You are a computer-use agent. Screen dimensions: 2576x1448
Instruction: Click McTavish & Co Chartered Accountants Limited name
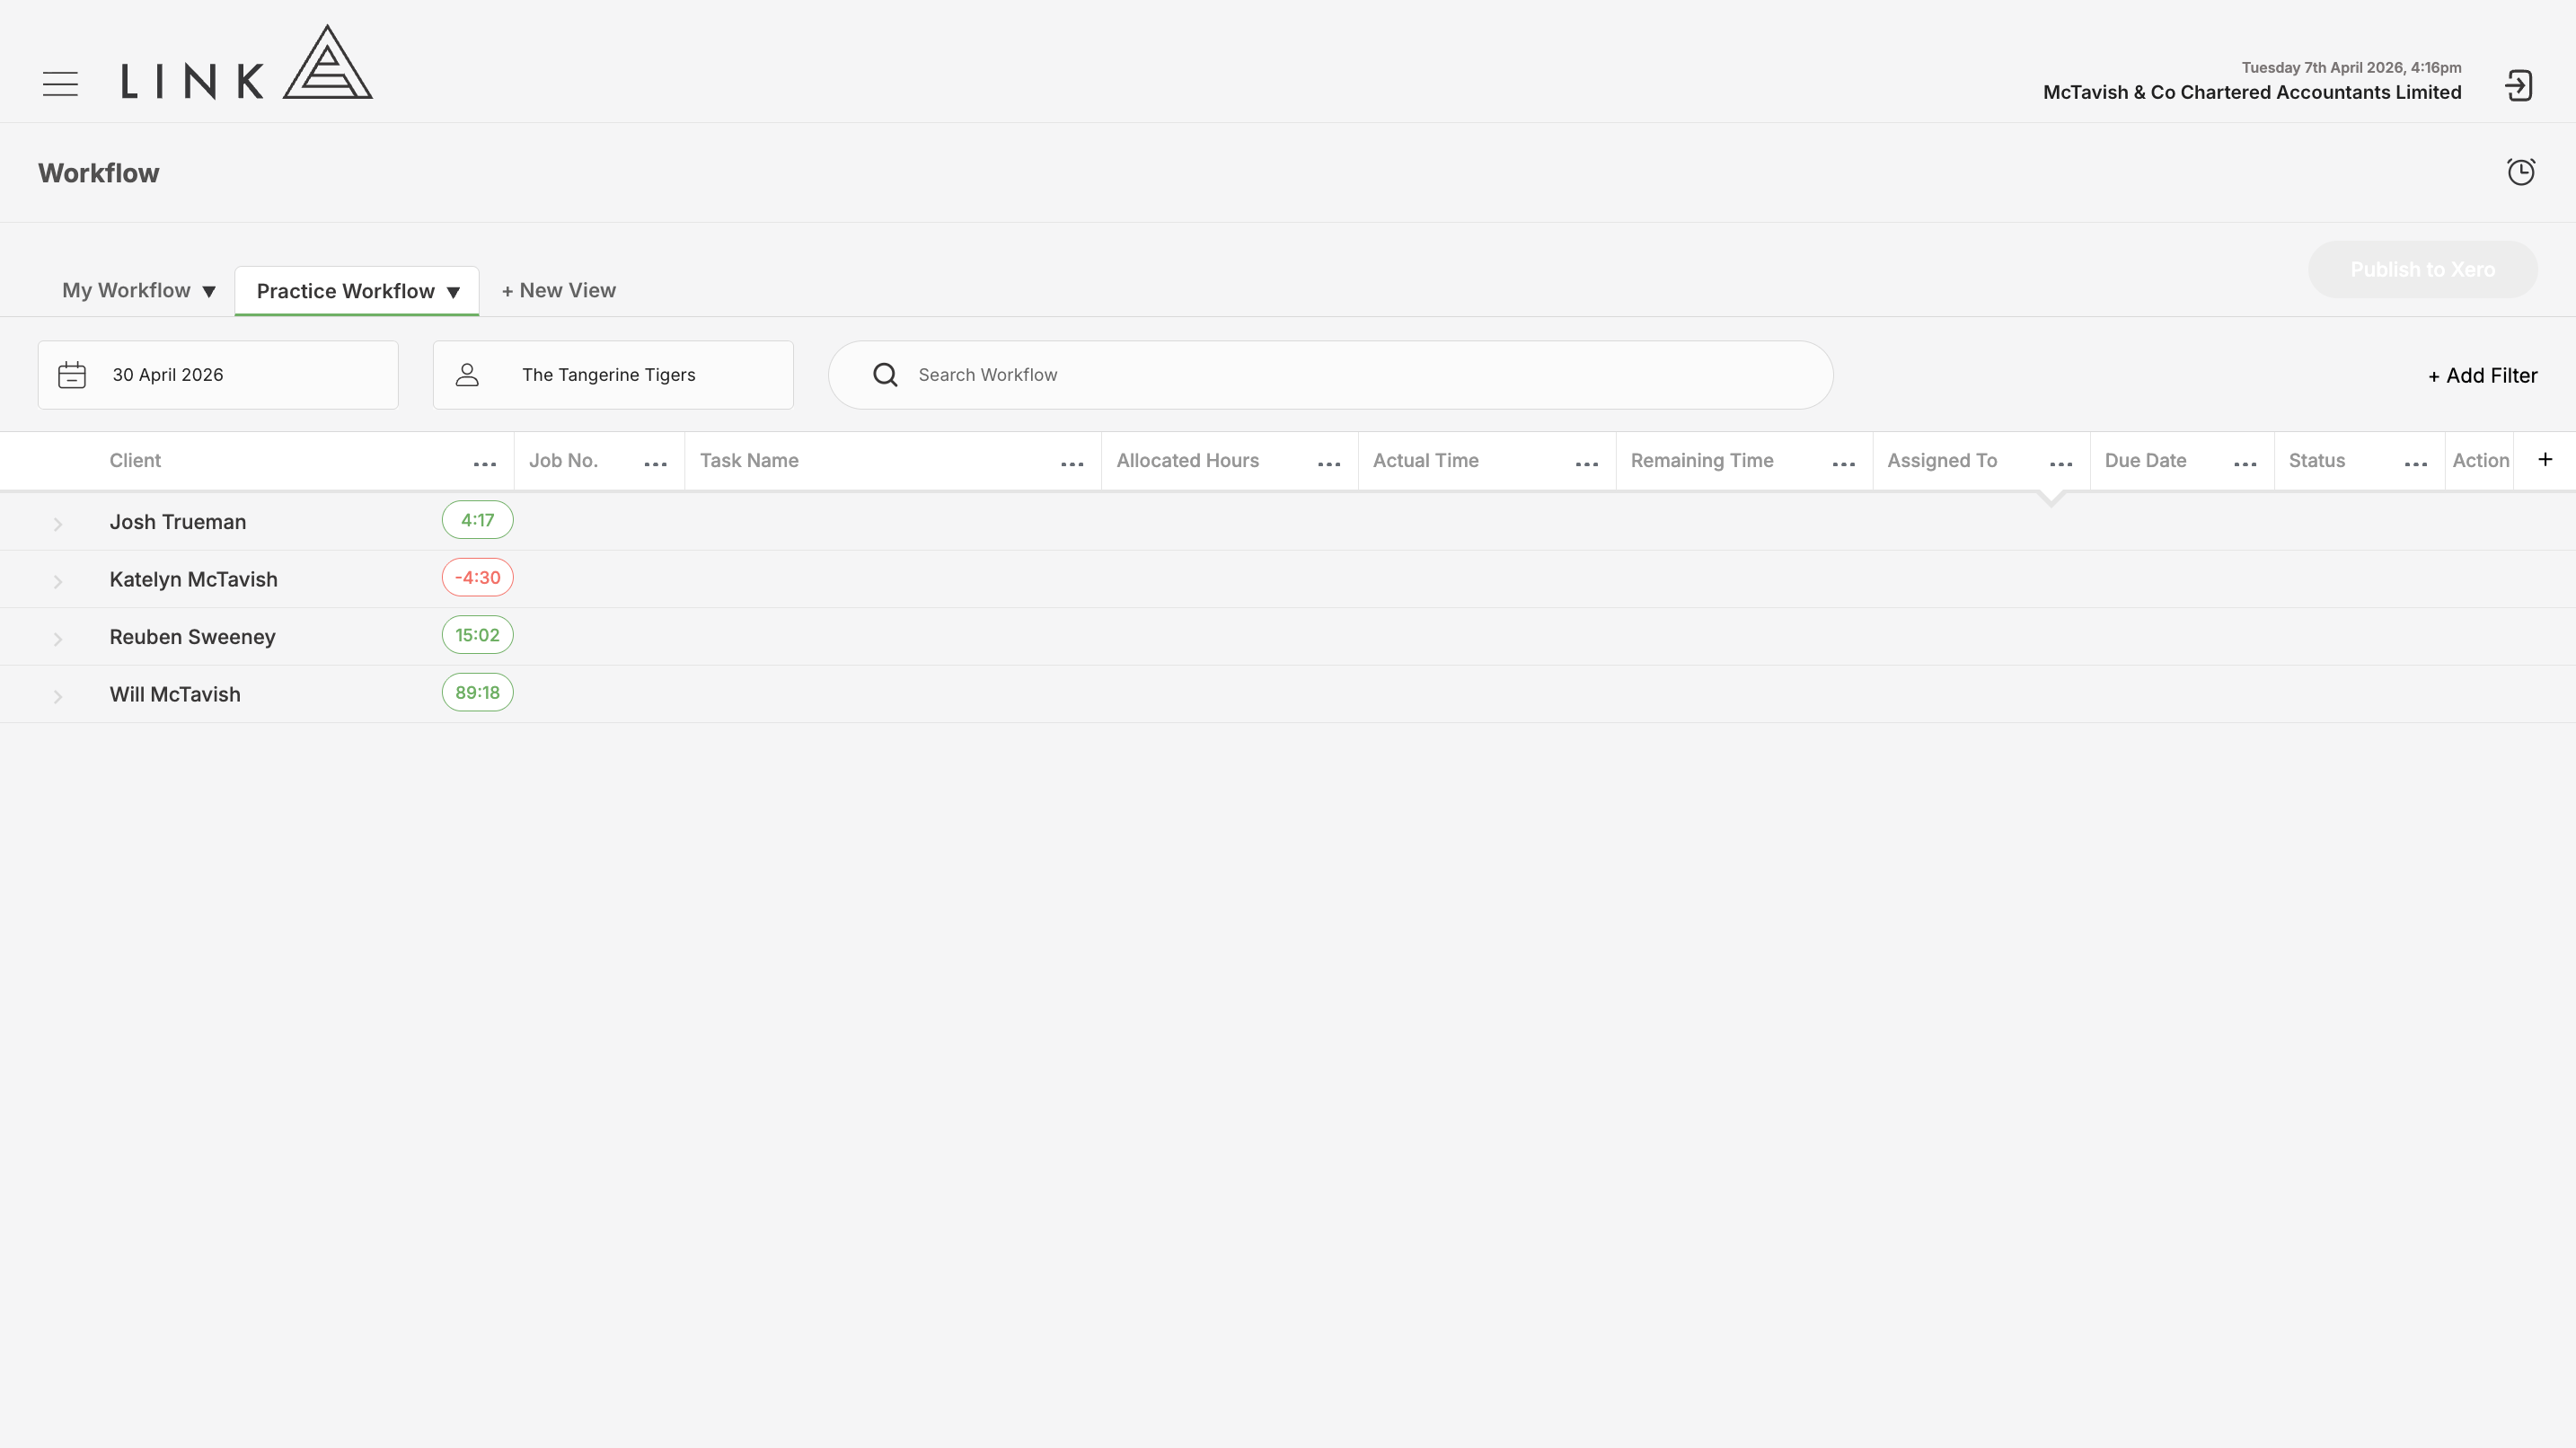click(2252, 92)
